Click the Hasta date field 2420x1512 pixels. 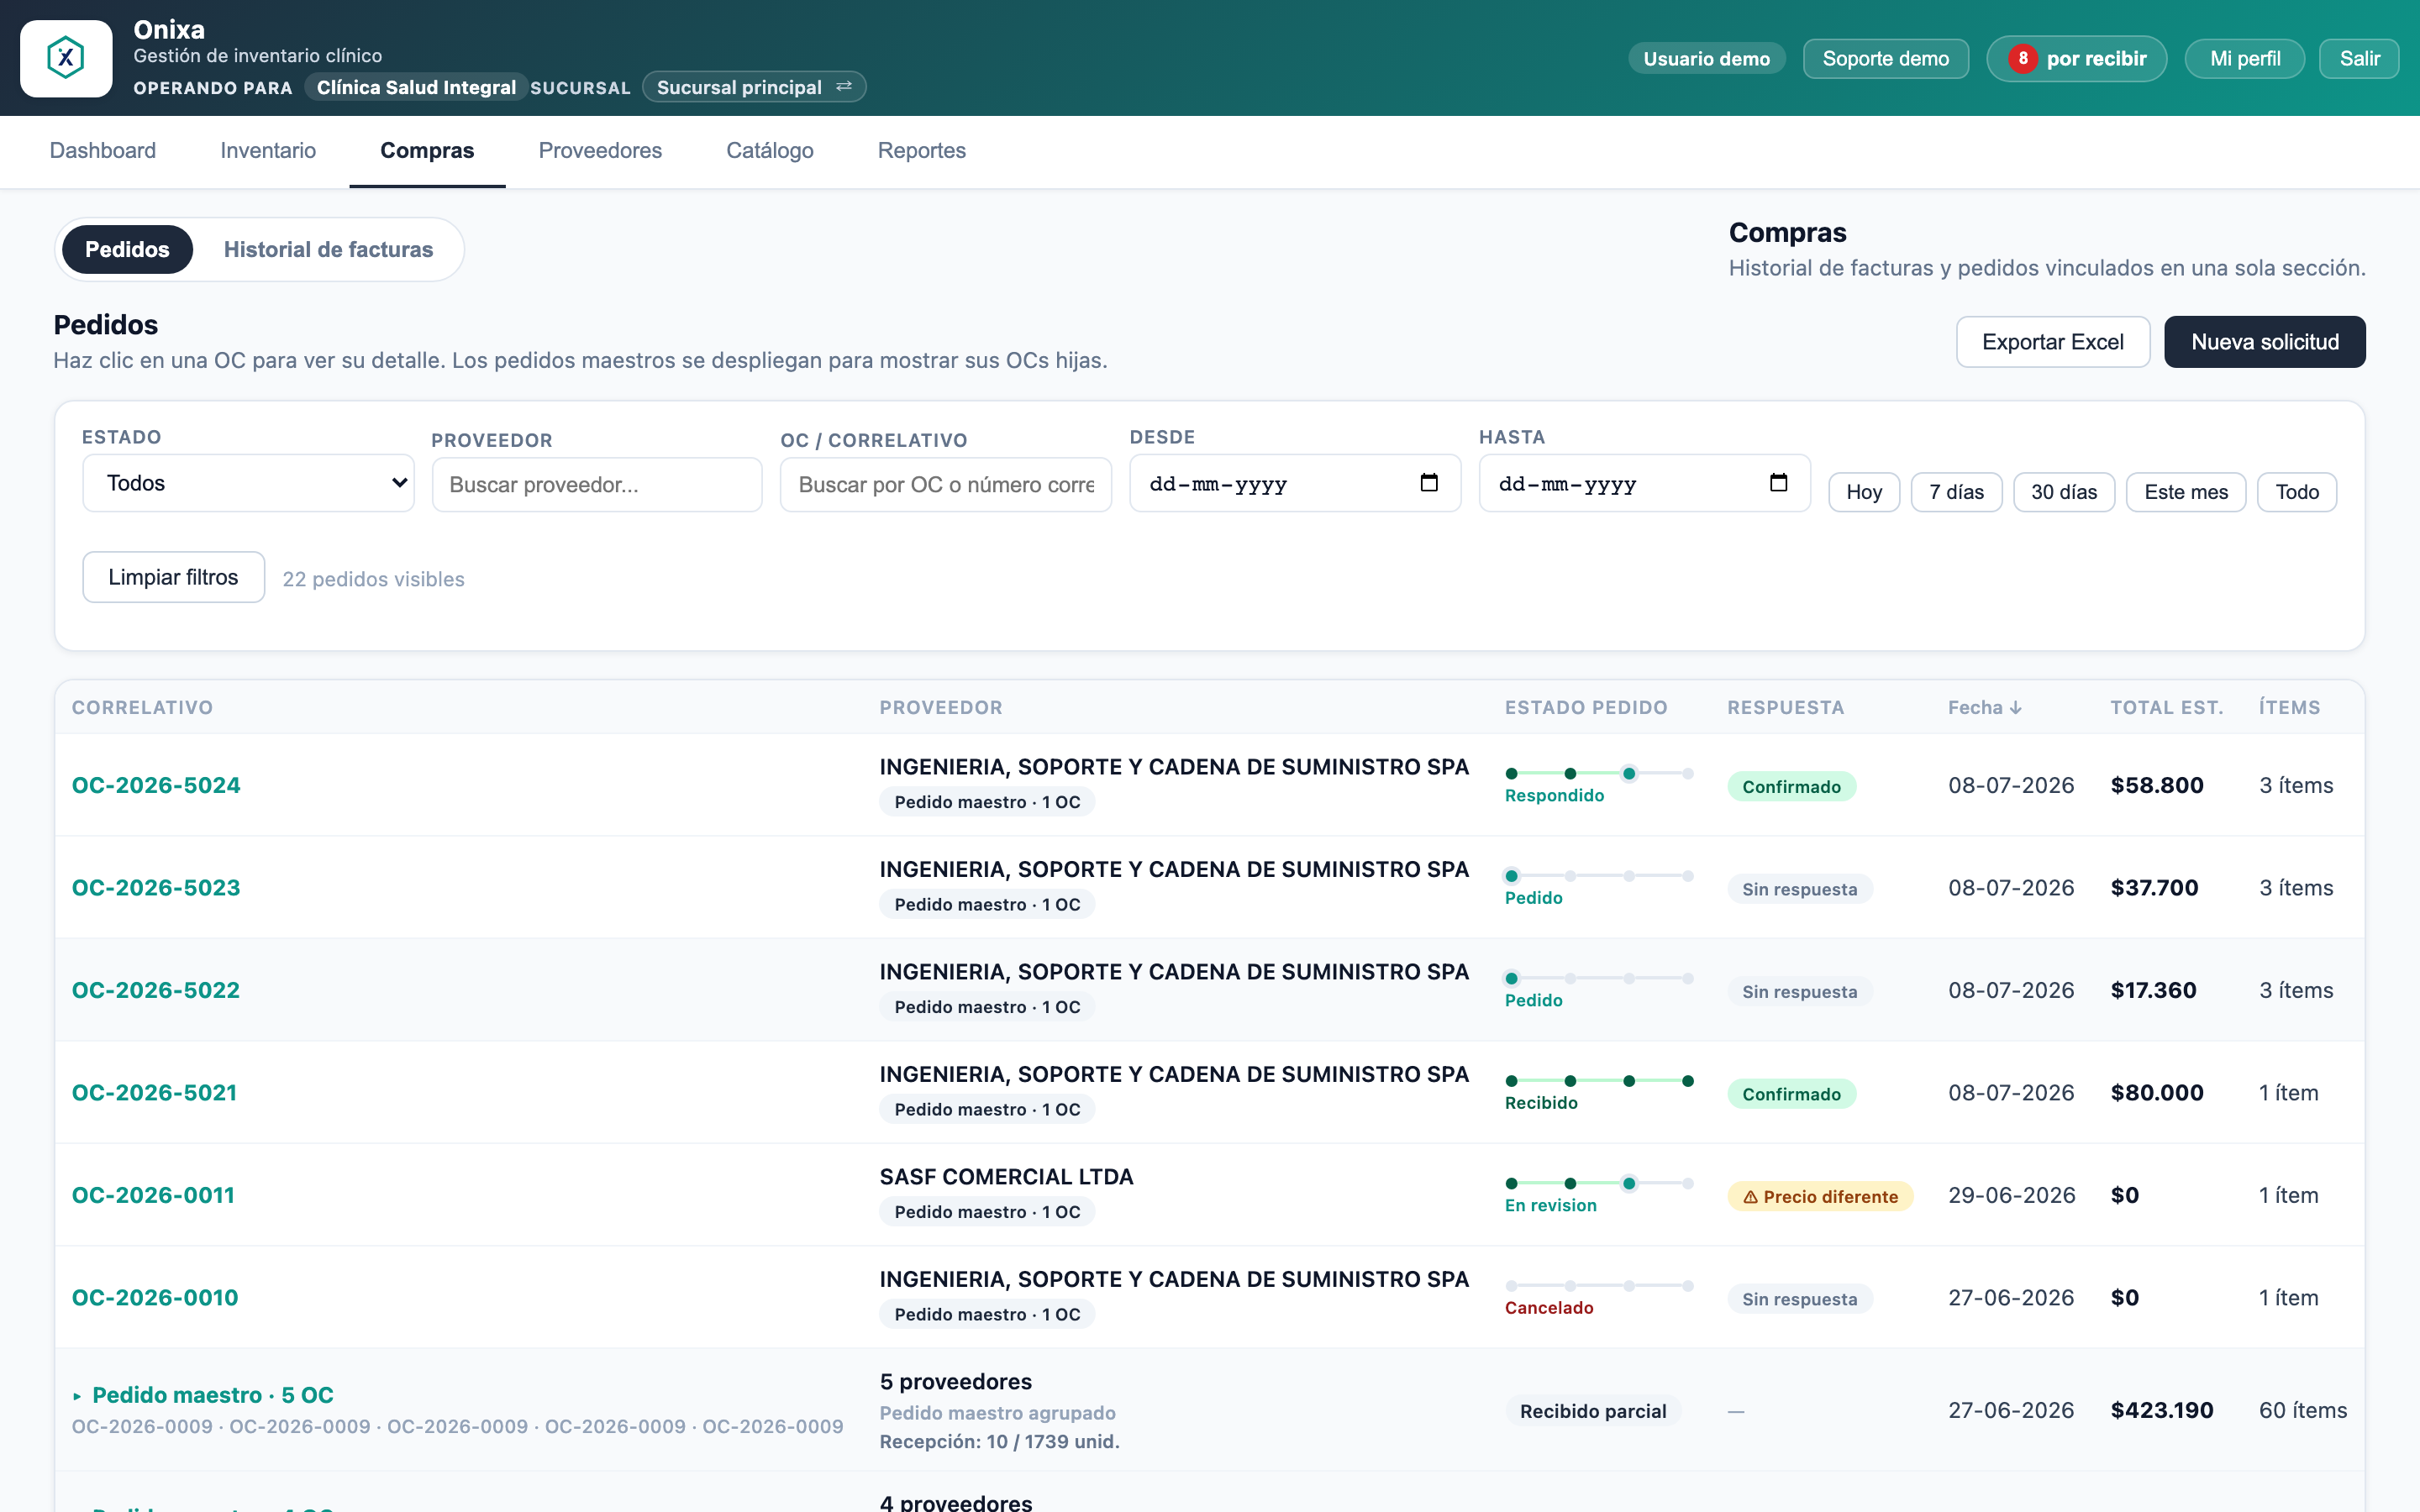pos(1644,483)
